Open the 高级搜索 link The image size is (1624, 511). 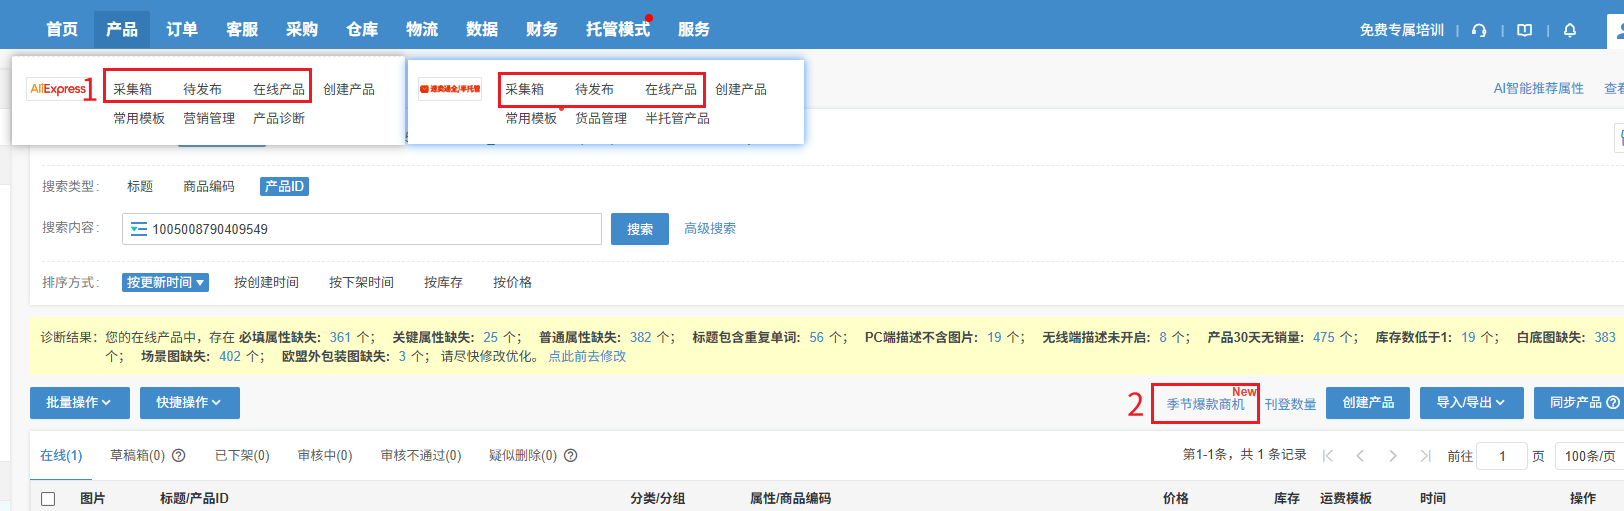[x=710, y=229]
